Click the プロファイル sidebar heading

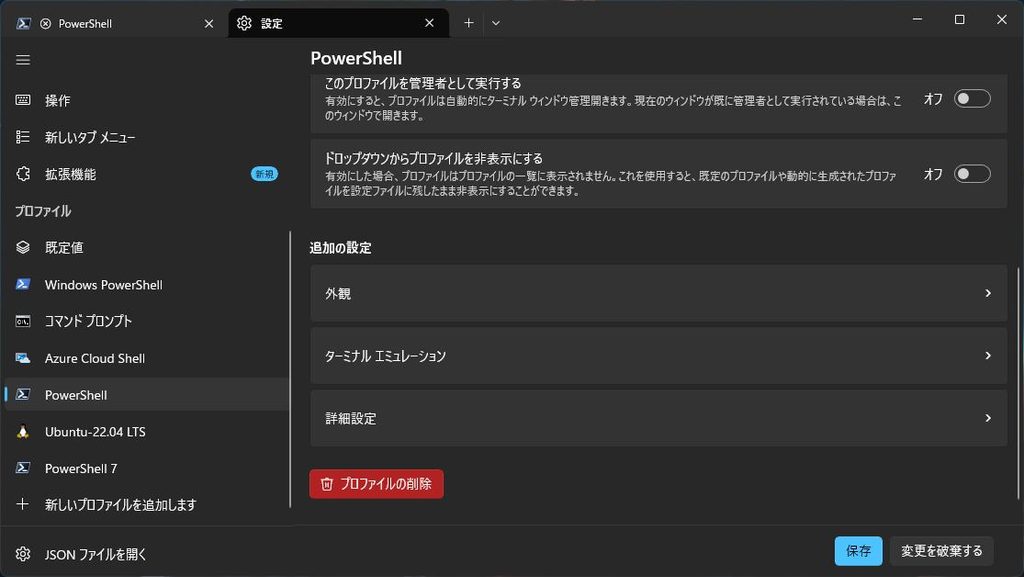(x=43, y=211)
